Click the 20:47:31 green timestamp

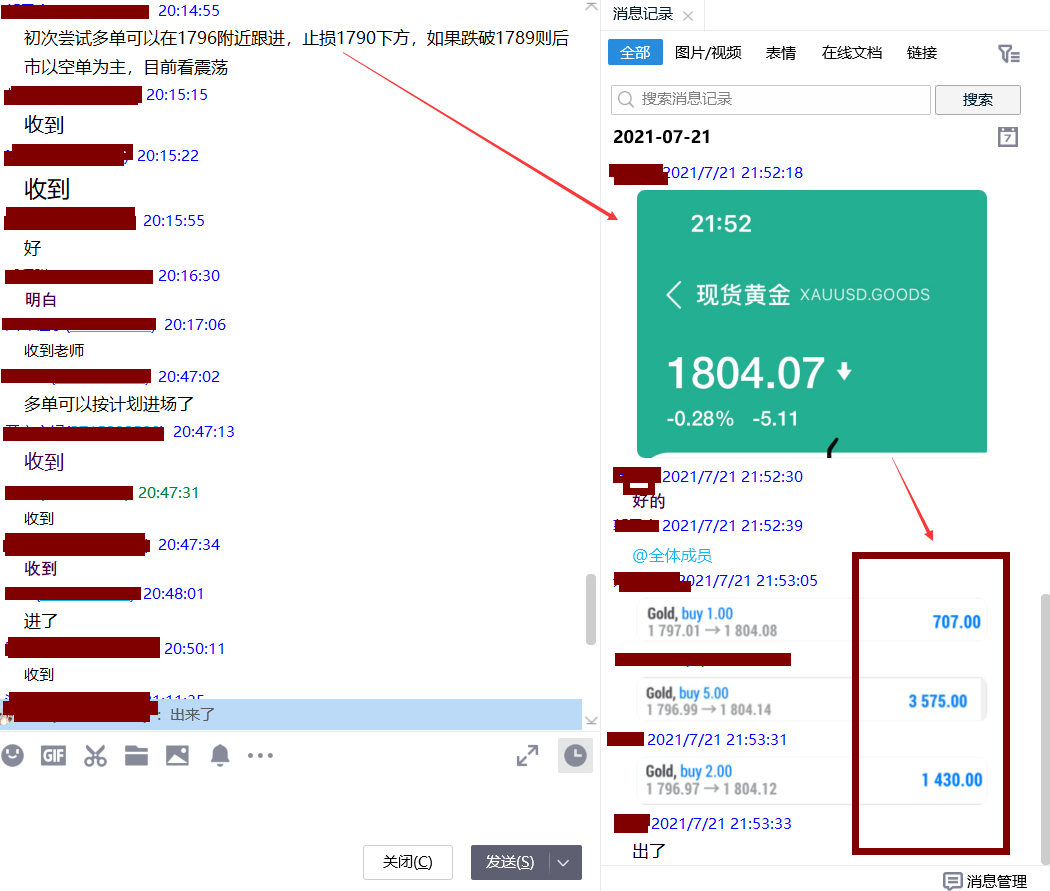click(169, 493)
